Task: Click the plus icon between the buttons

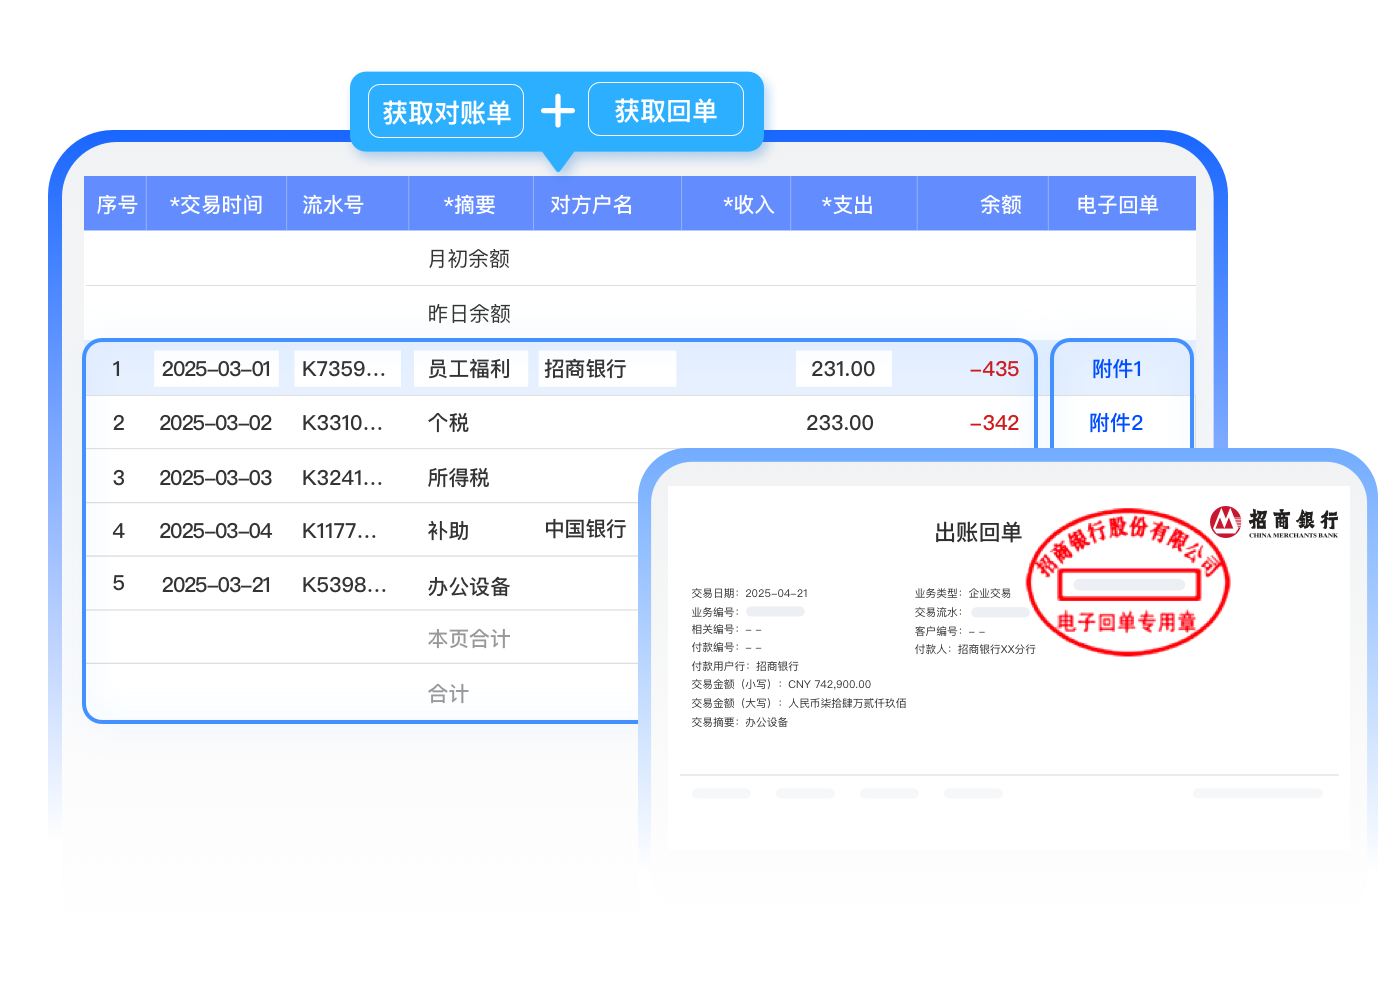Action: click(x=557, y=111)
